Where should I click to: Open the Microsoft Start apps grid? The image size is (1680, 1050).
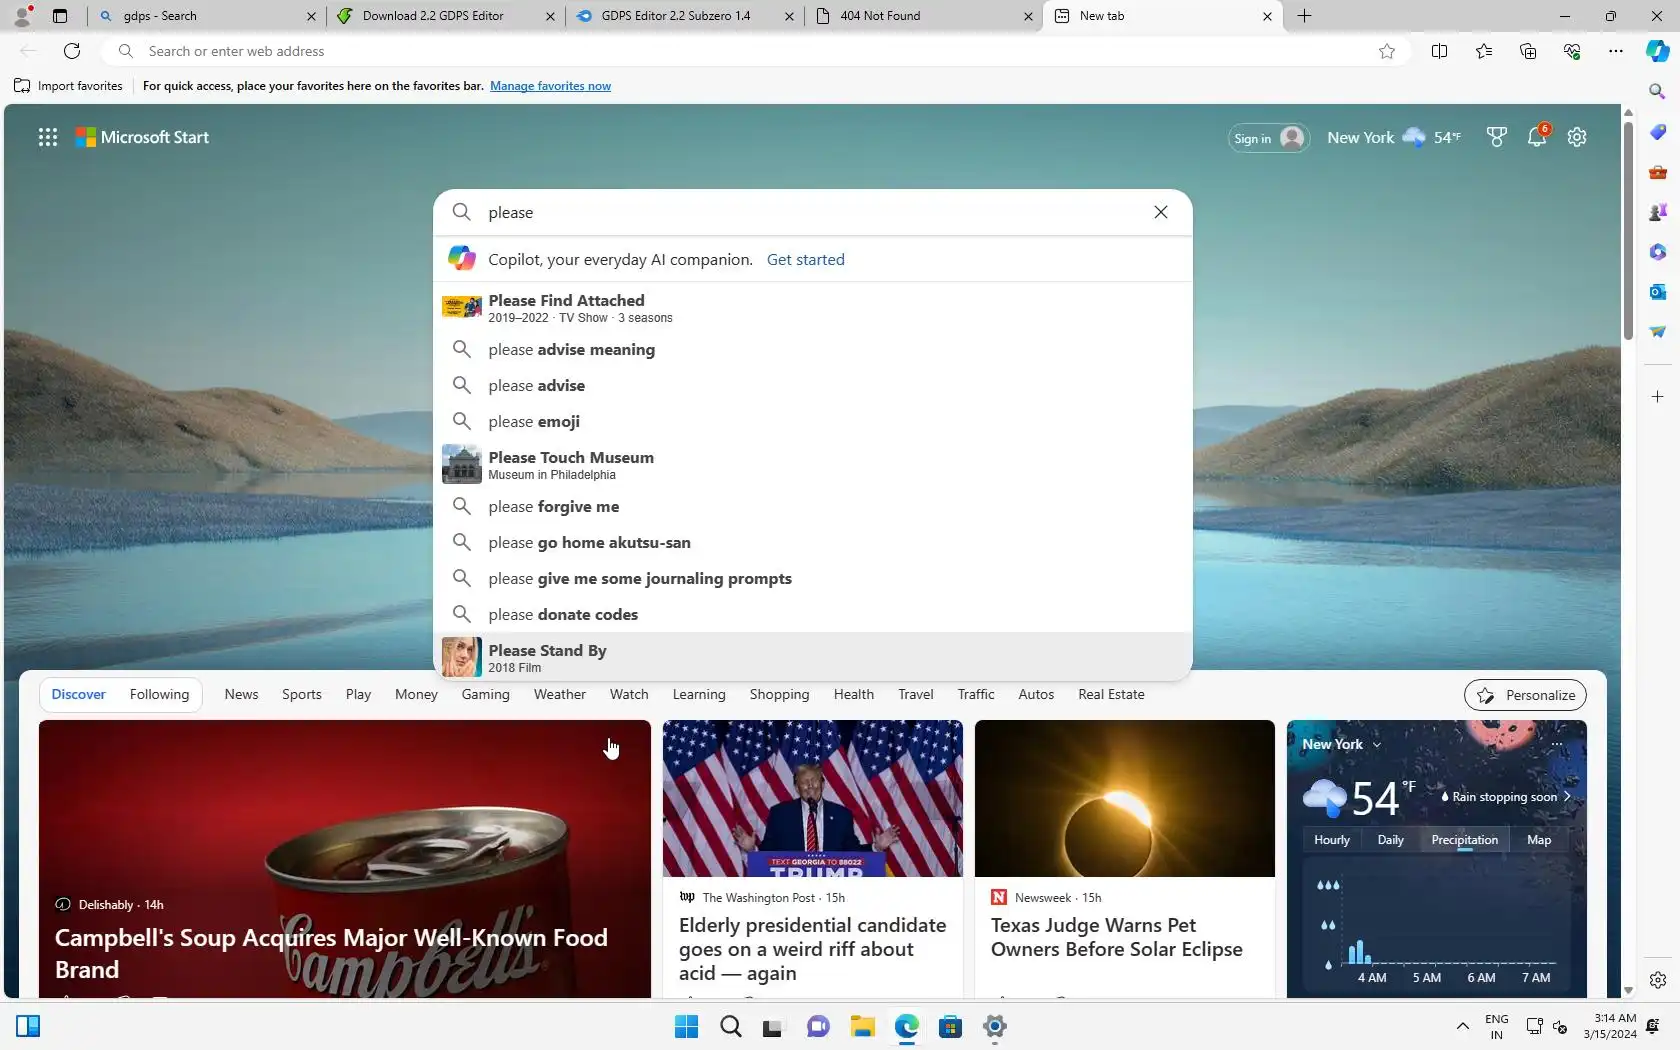[x=48, y=137]
